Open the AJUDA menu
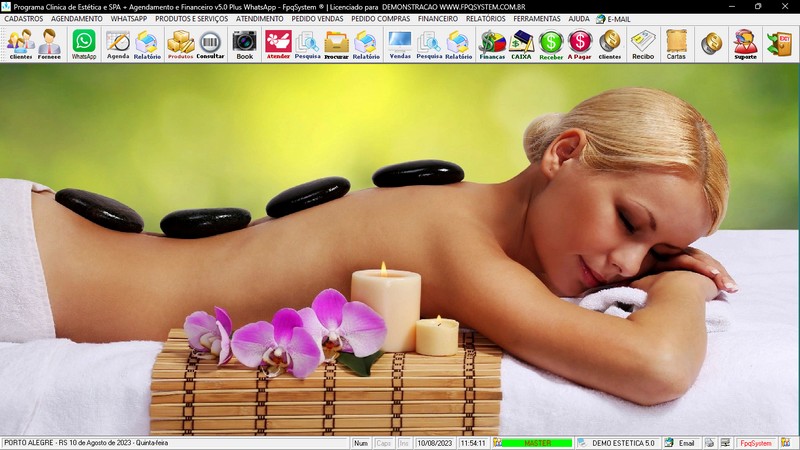The image size is (800, 450). [579, 18]
